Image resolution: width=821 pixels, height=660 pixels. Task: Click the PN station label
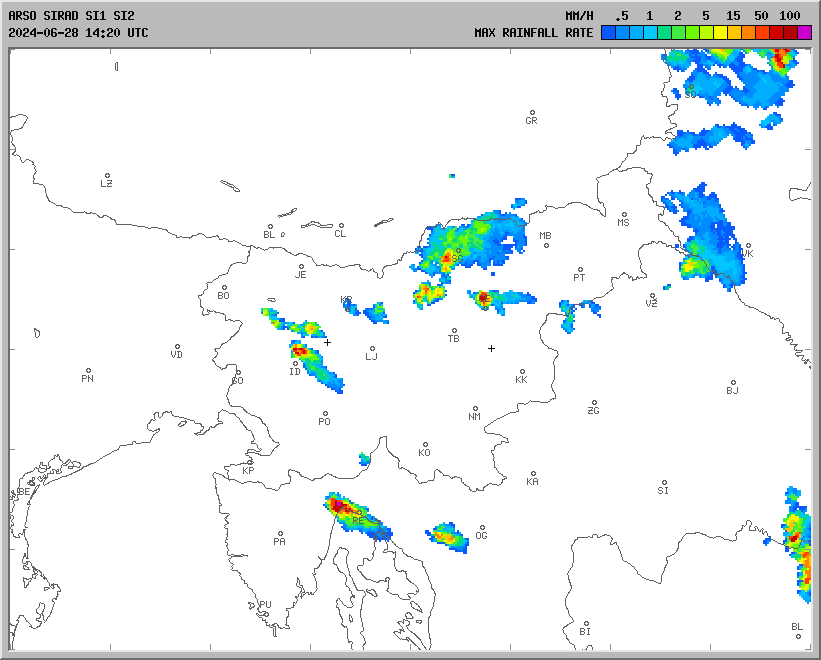pyautogui.click(x=87, y=379)
